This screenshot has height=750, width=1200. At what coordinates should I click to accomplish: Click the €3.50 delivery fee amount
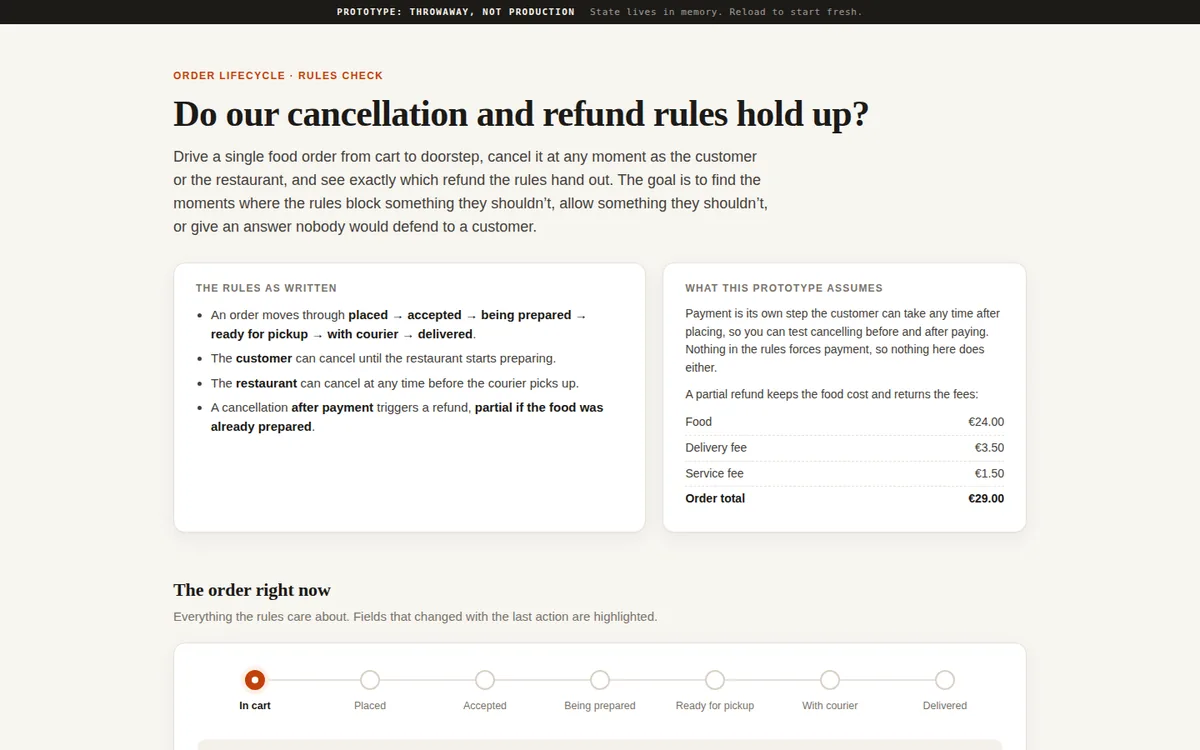[989, 448]
